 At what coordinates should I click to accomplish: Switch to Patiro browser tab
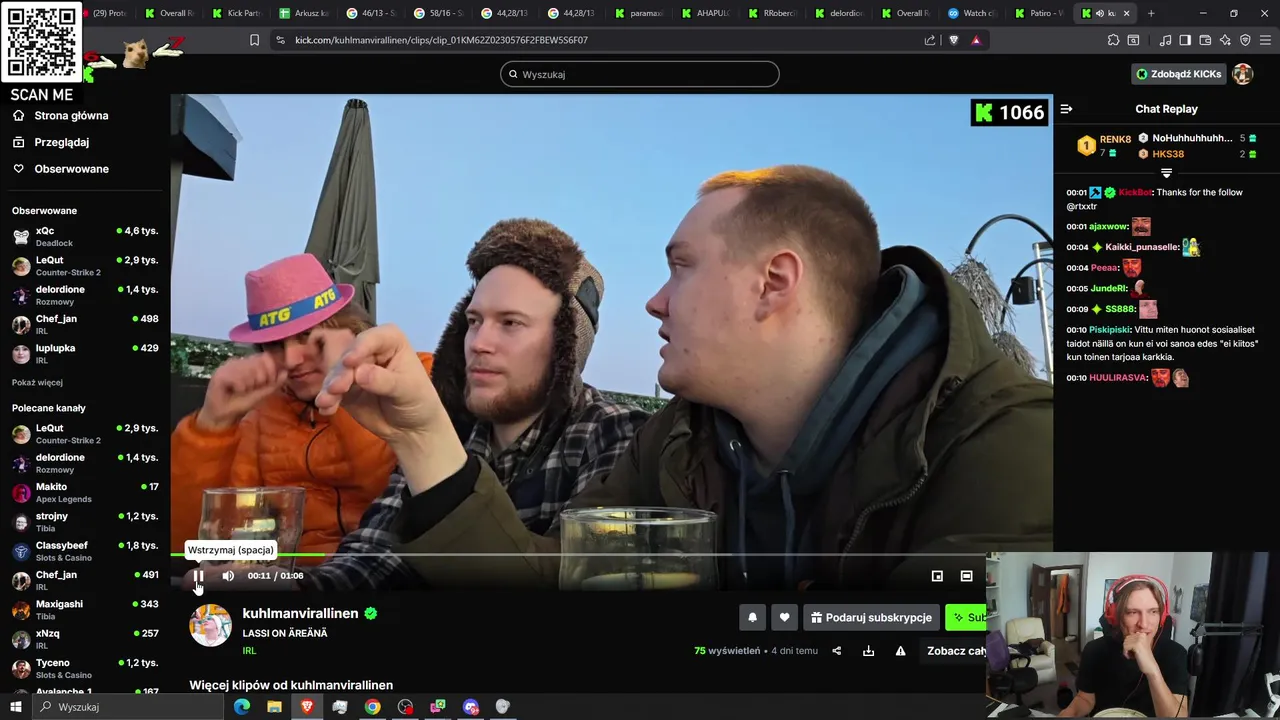1040,13
